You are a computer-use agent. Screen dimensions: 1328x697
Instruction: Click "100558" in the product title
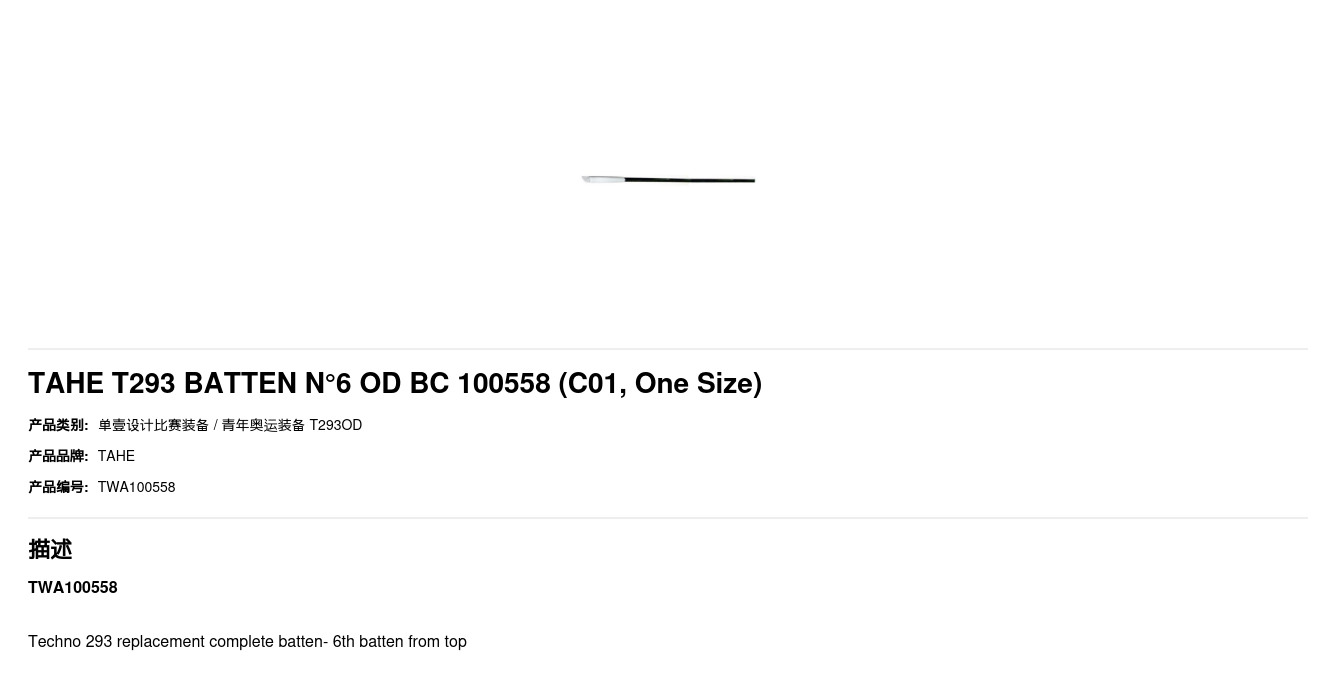503,383
